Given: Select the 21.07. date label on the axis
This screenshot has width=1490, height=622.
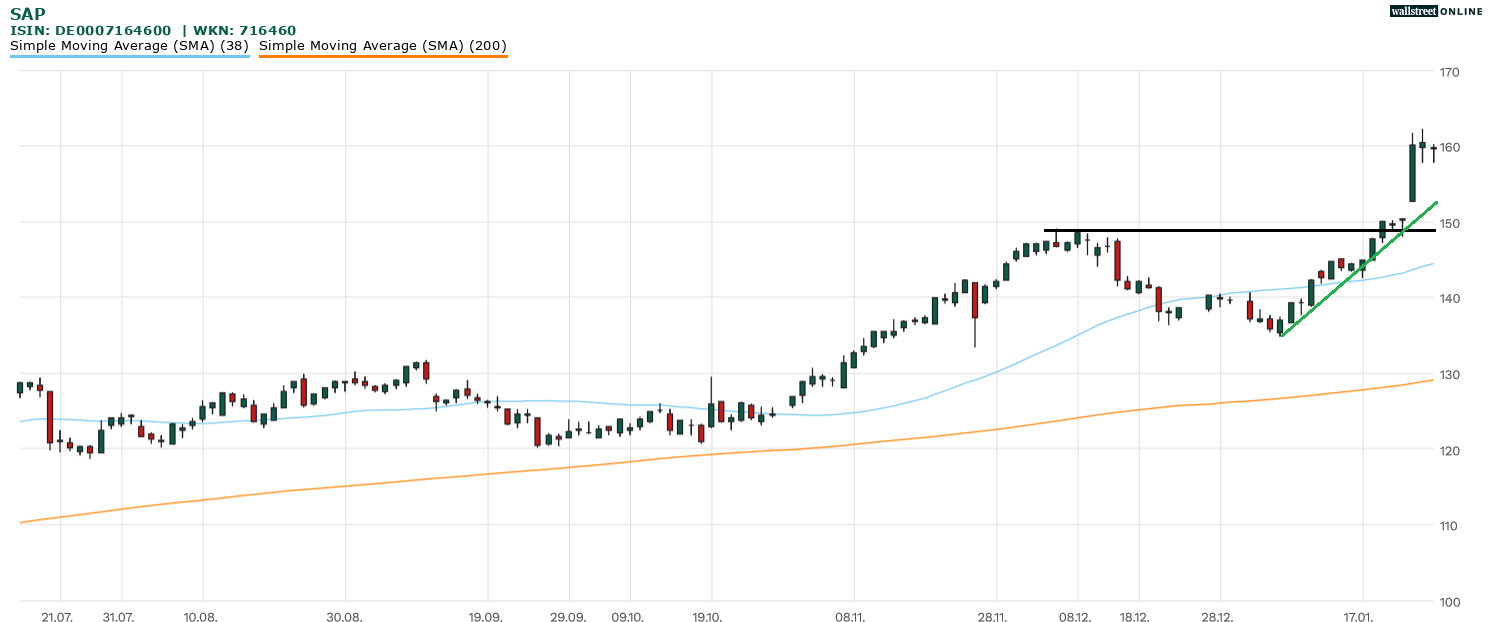Looking at the screenshot, I should click(x=58, y=617).
